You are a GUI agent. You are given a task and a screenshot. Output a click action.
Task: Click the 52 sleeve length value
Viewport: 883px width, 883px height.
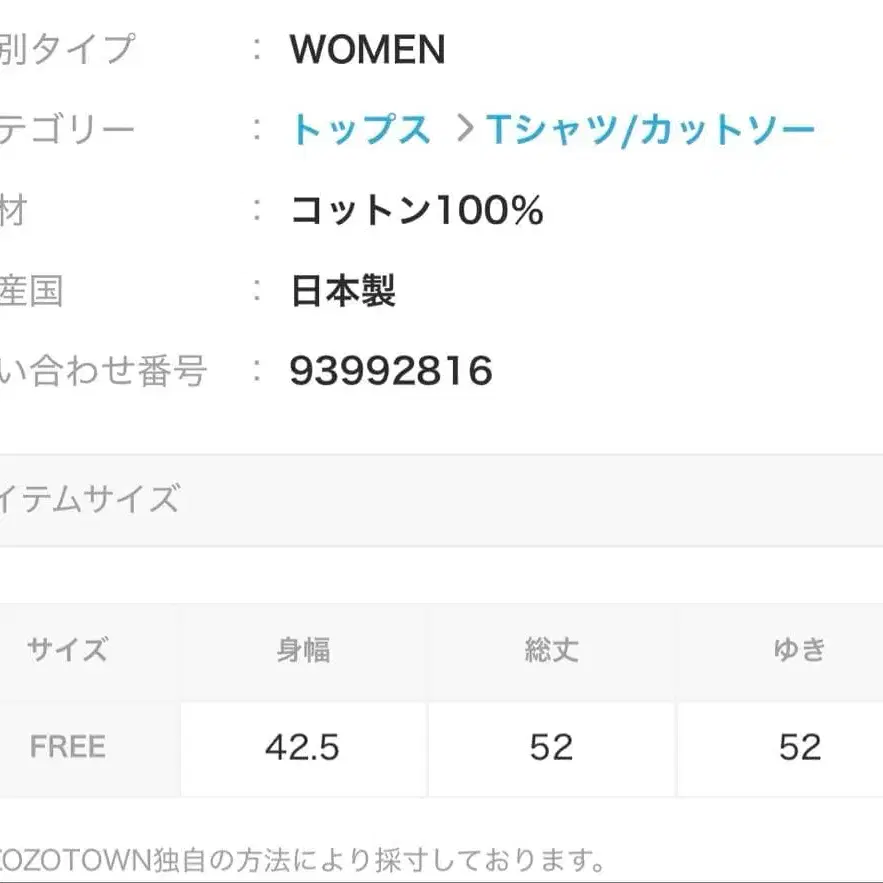click(x=797, y=747)
